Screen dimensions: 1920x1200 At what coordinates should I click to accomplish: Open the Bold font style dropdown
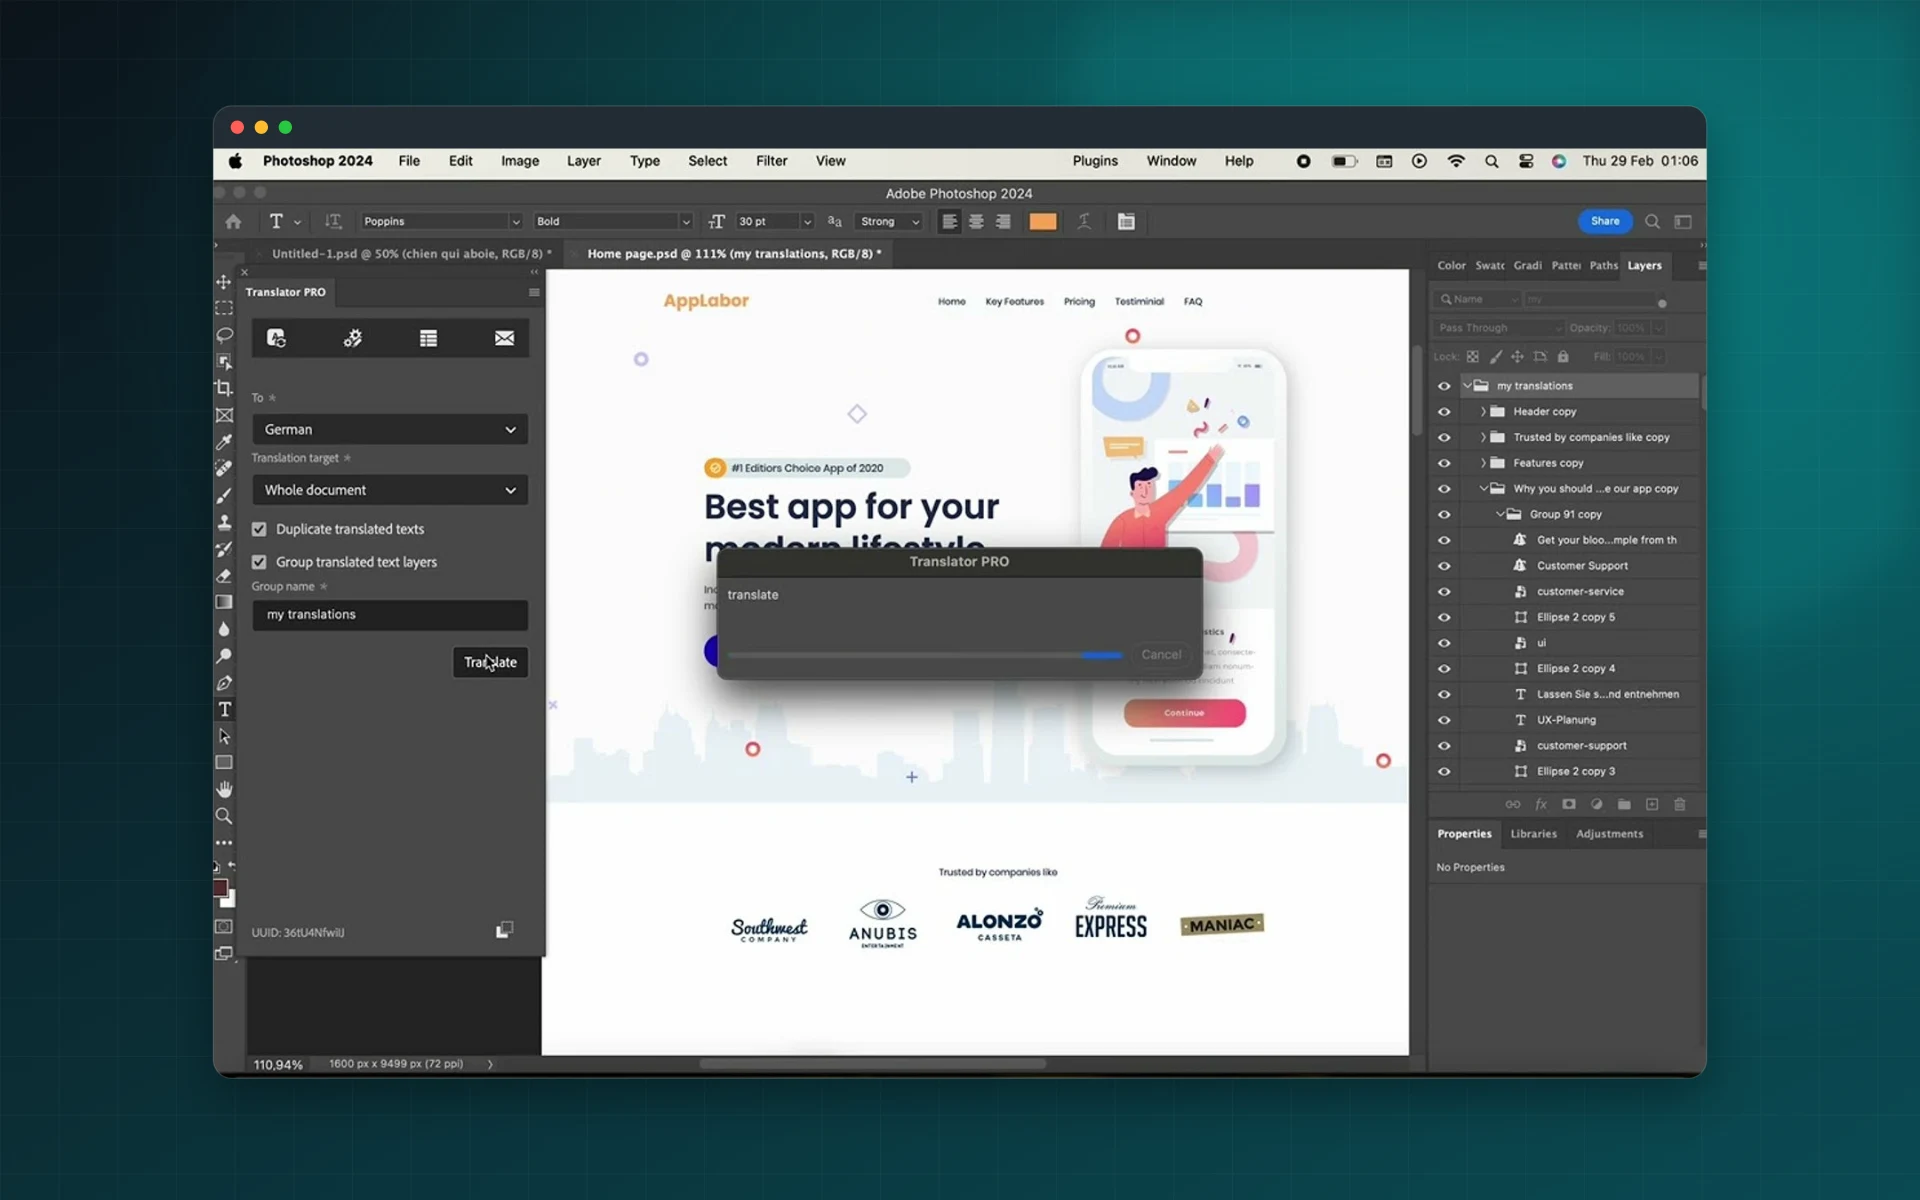612,221
